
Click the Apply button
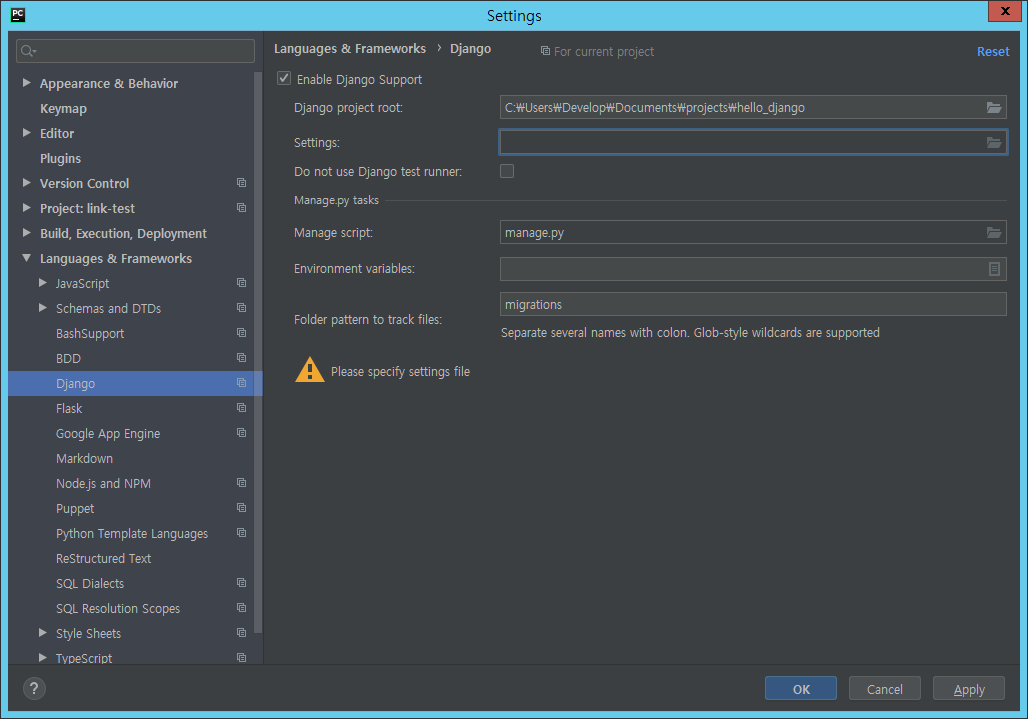(x=969, y=689)
